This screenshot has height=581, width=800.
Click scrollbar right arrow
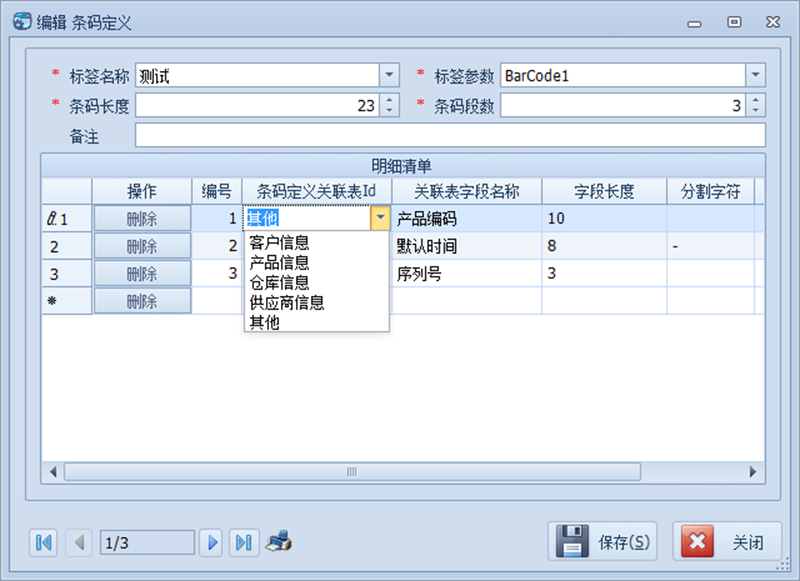click(753, 471)
